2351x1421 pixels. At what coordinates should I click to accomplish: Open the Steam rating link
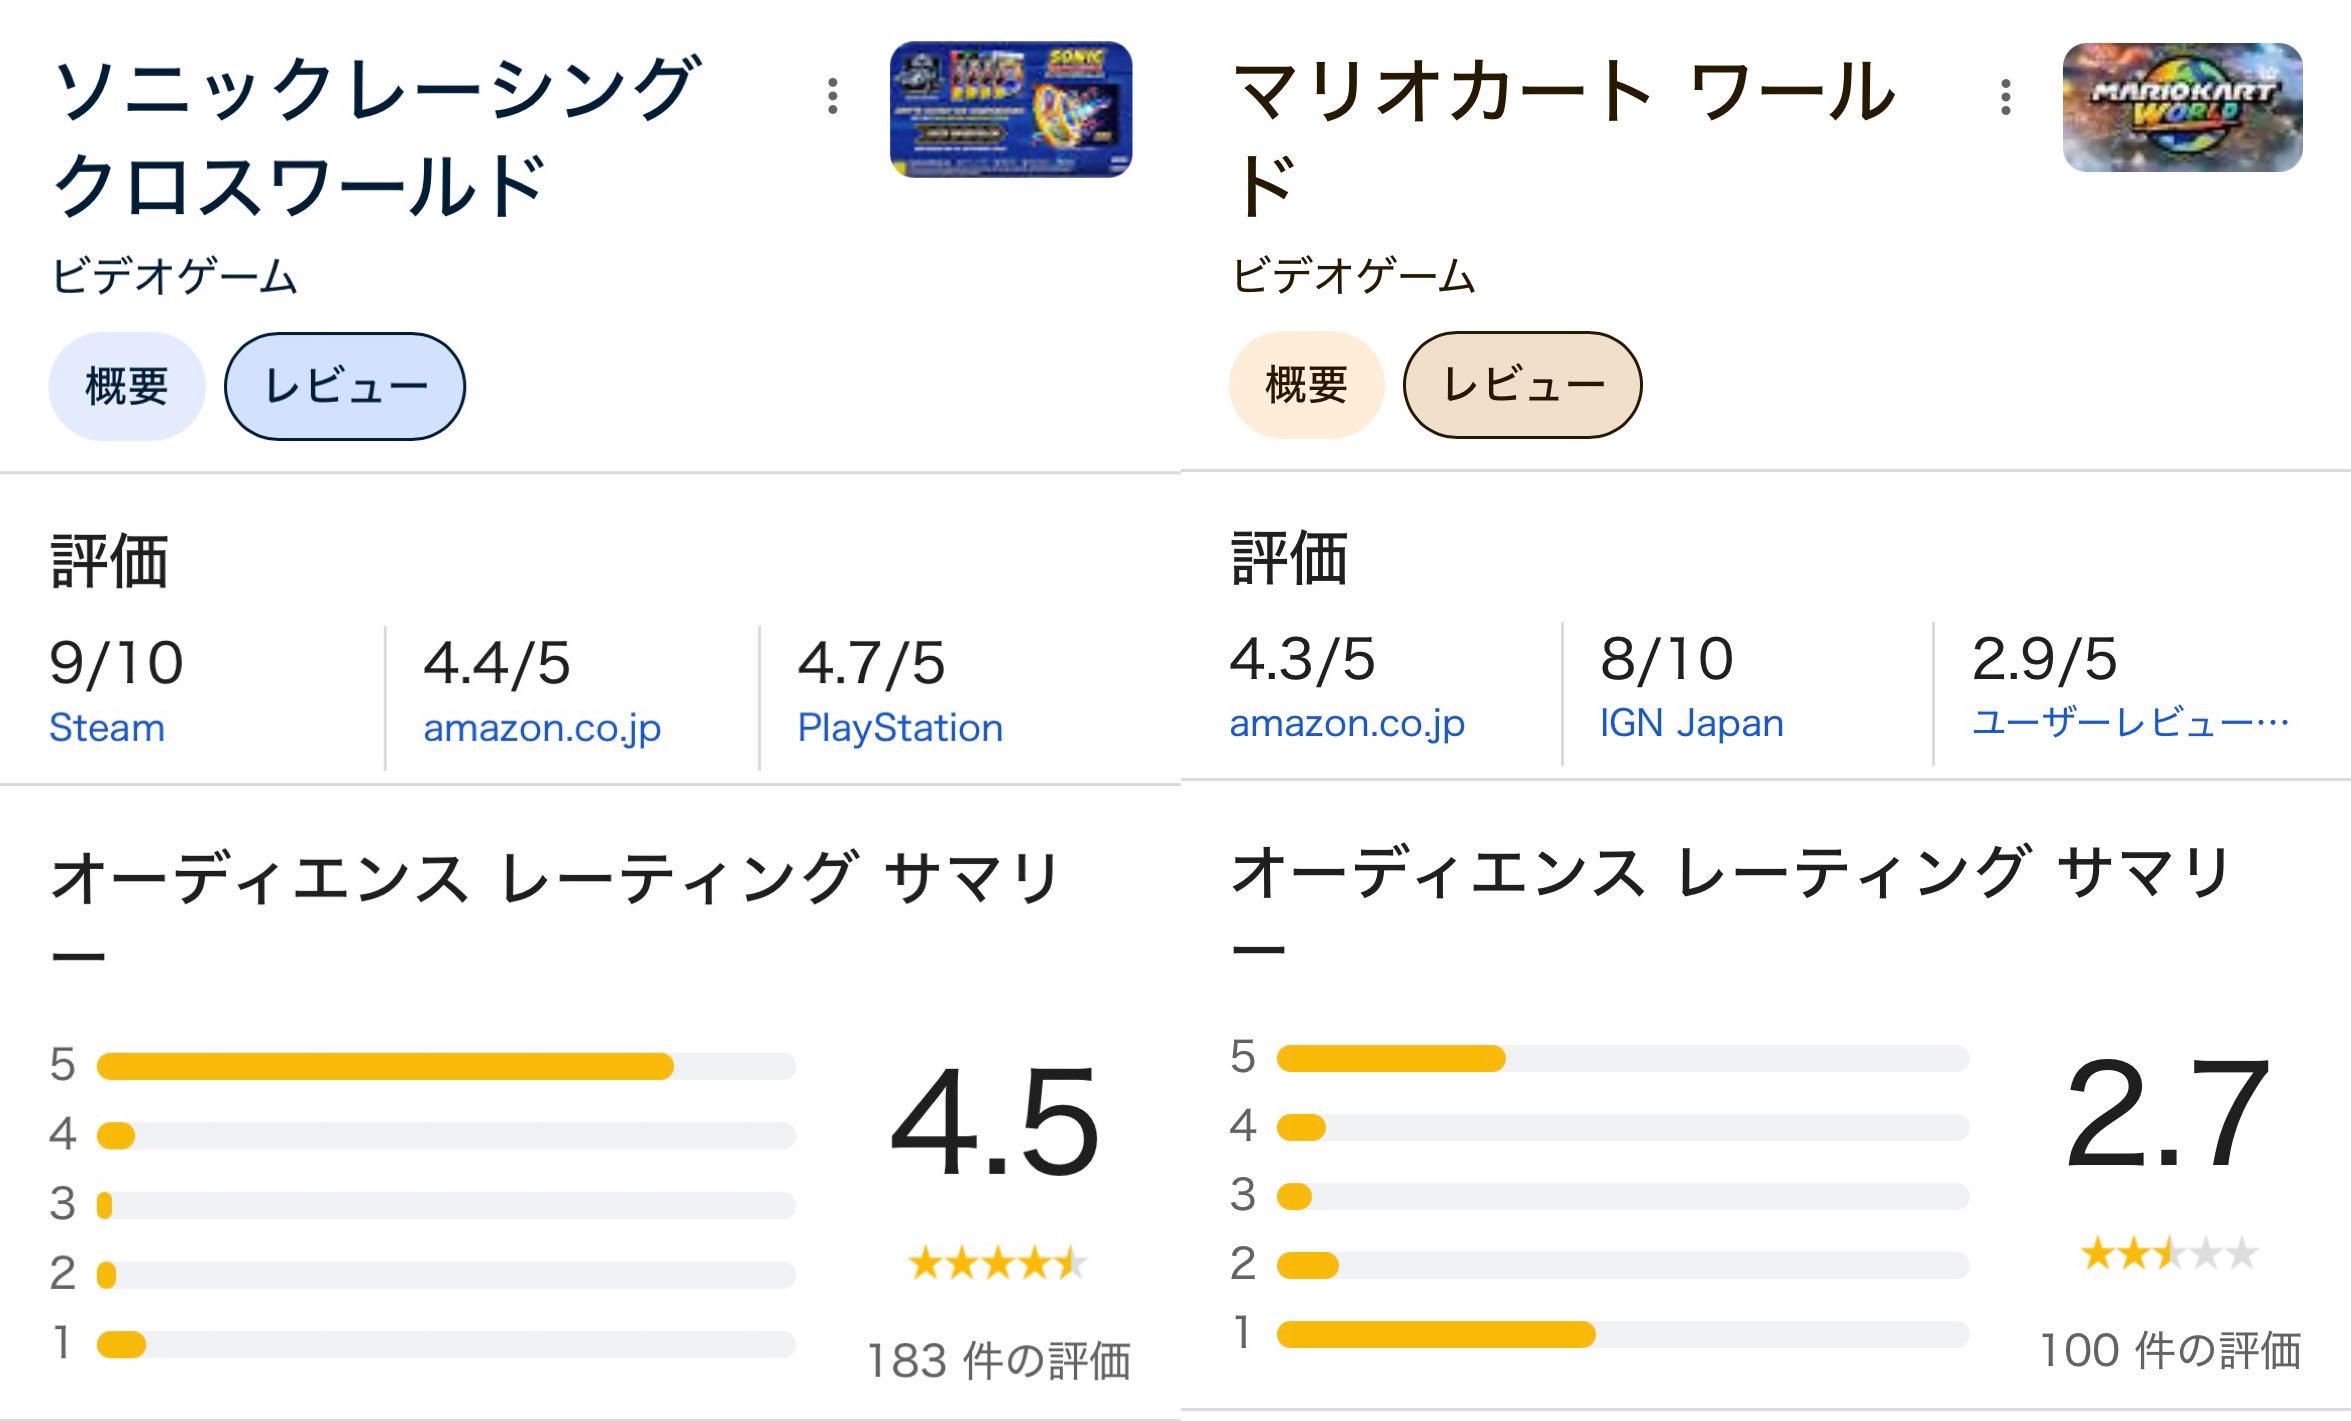pos(107,727)
